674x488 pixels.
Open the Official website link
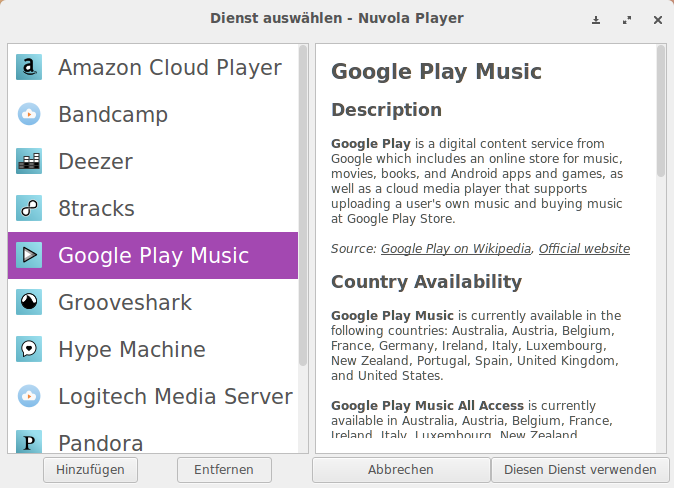click(584, 249)
